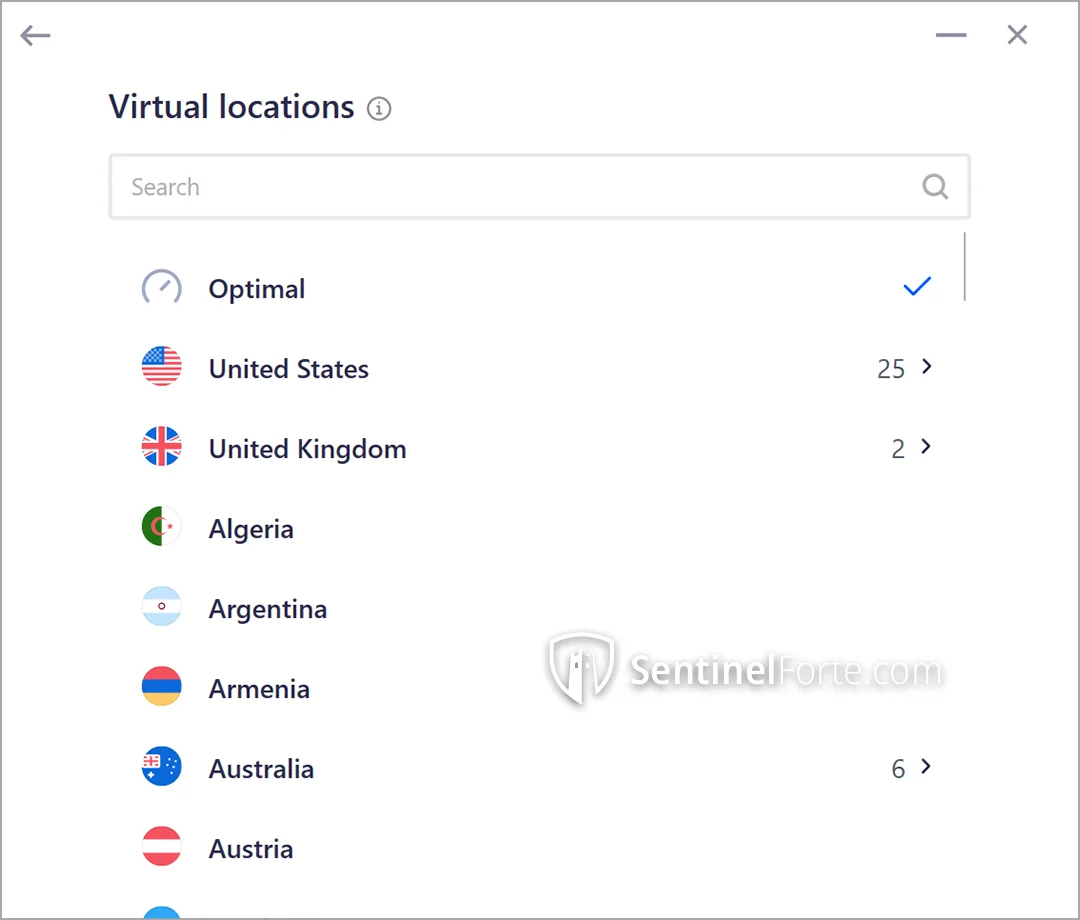Open the Virtual locations info icon

379,108
